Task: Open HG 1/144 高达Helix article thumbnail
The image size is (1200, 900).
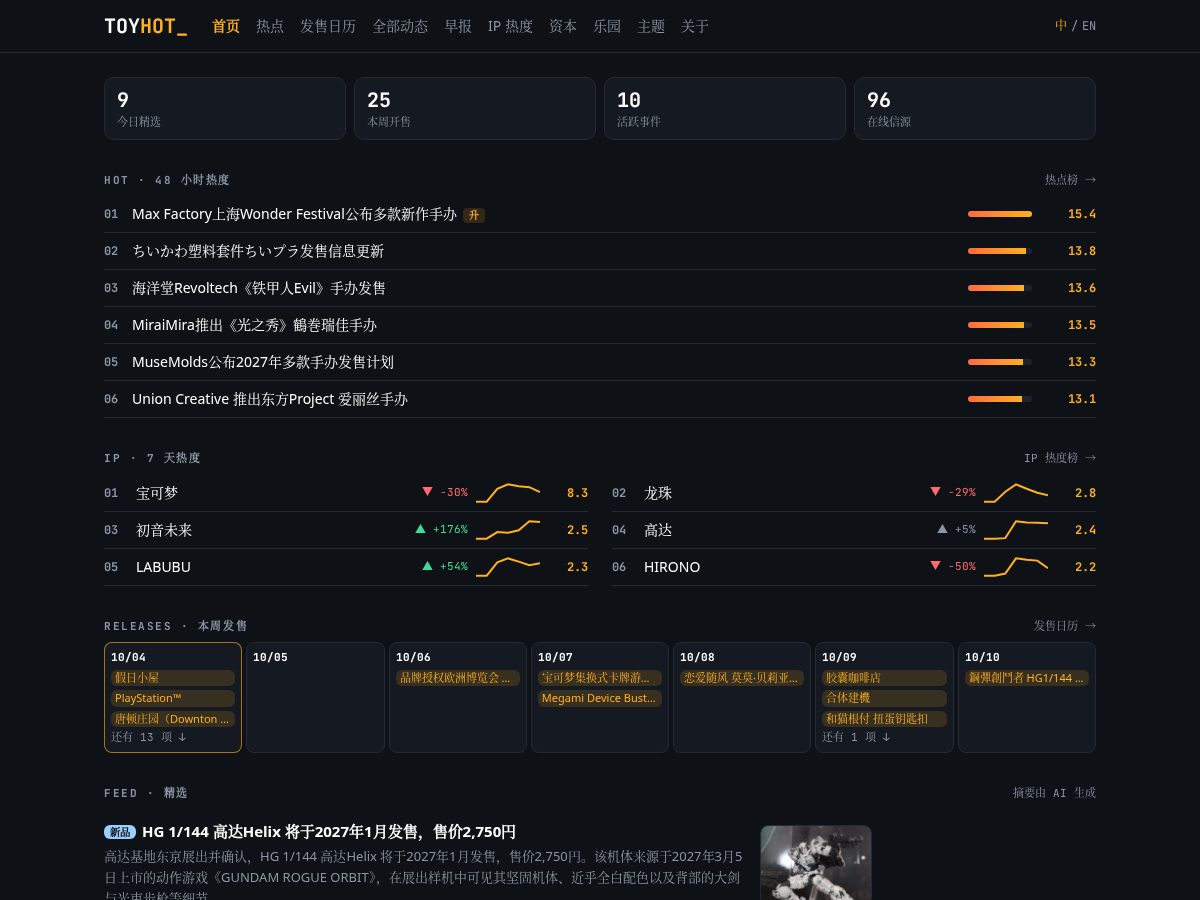Action: (x=816, y=862)
